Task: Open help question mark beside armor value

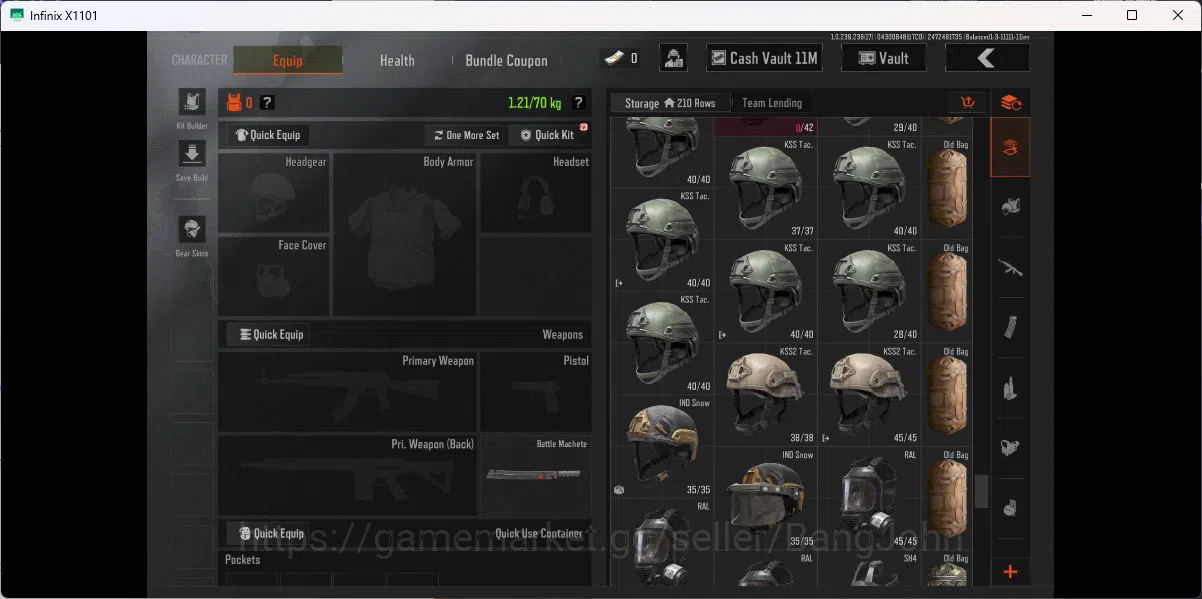Action: pyautogui.click(x=267, y=103)
